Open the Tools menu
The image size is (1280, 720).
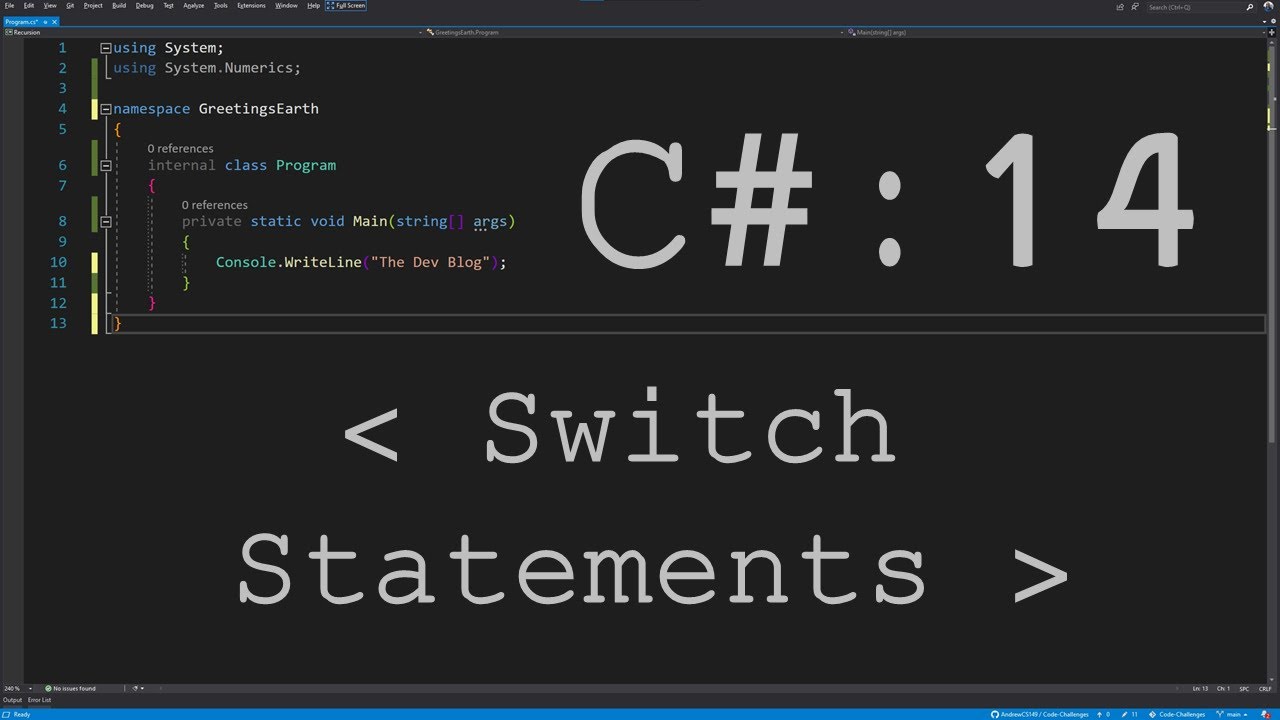click(x=221, y=6)
